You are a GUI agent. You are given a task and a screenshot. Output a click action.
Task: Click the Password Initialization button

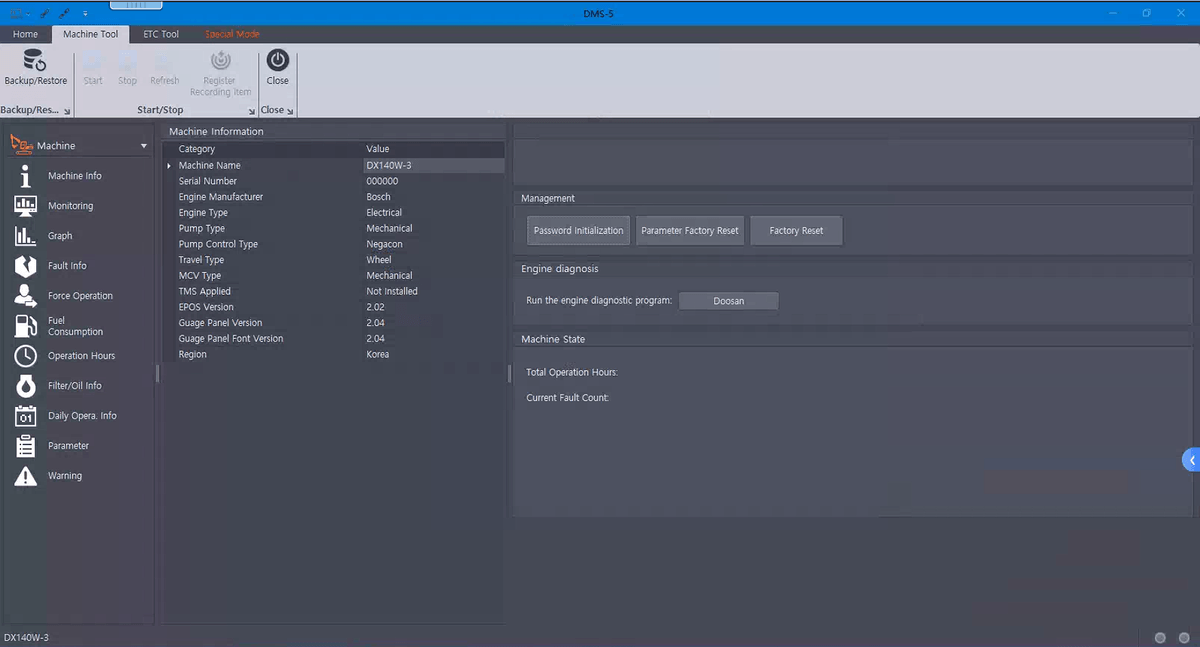click(578, 231)
